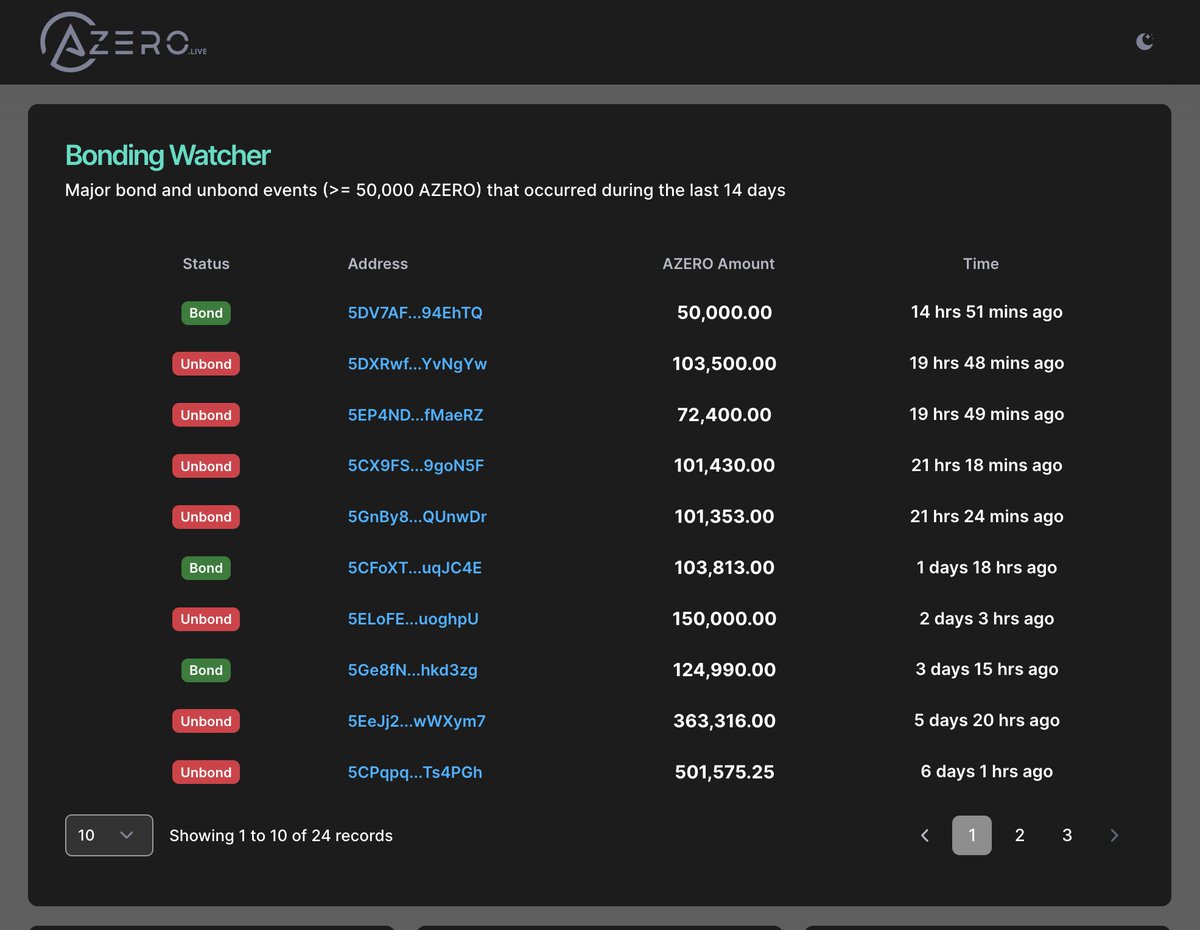Open address 5ELoFE...uoghpU

coord(413,619)
